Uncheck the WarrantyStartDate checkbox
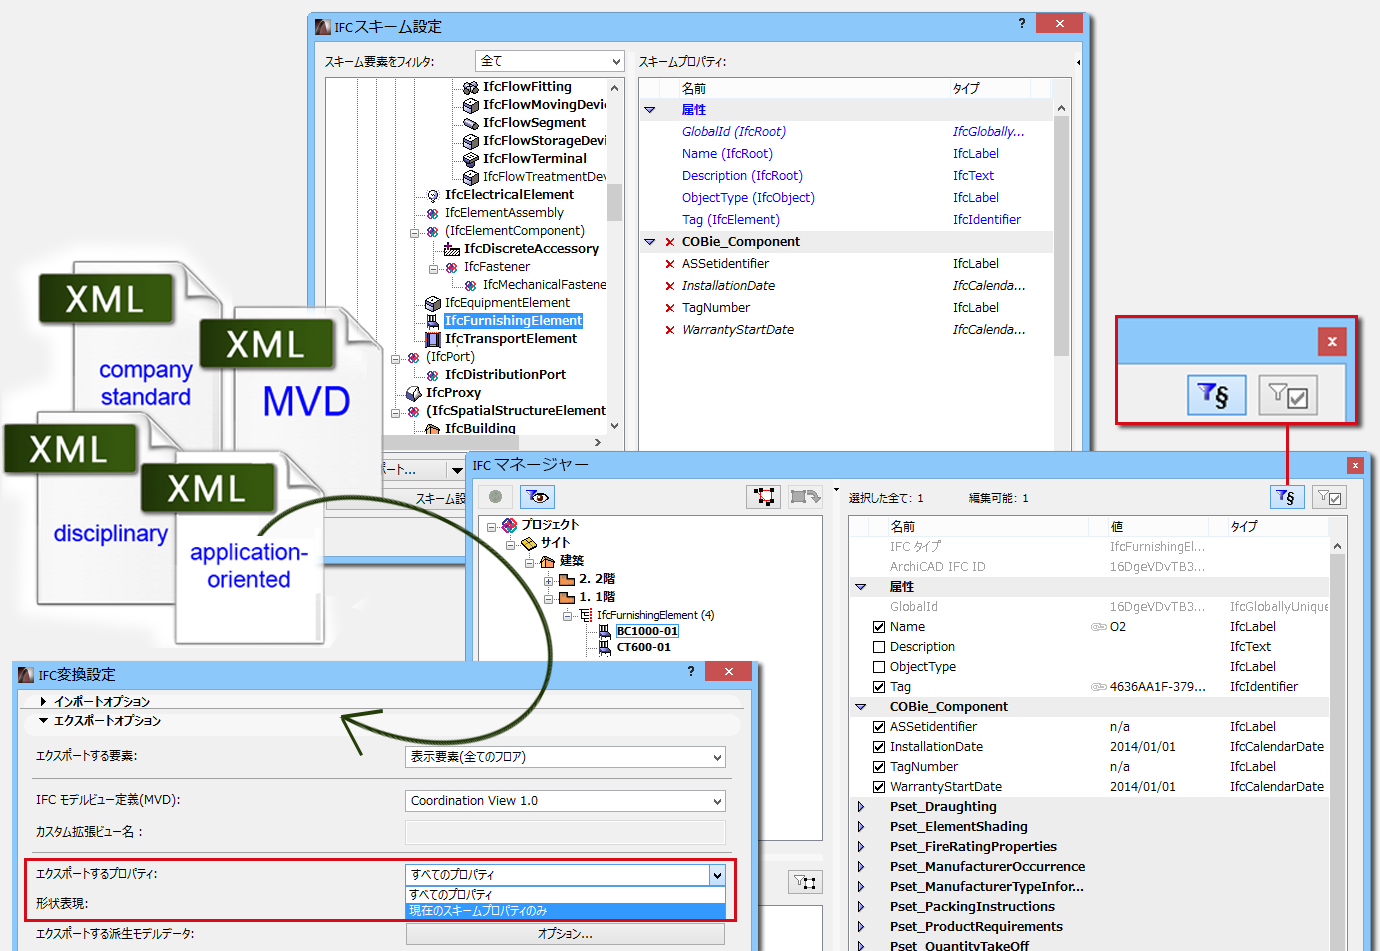Screen dimensions: 1380x951 coord(879,787)
